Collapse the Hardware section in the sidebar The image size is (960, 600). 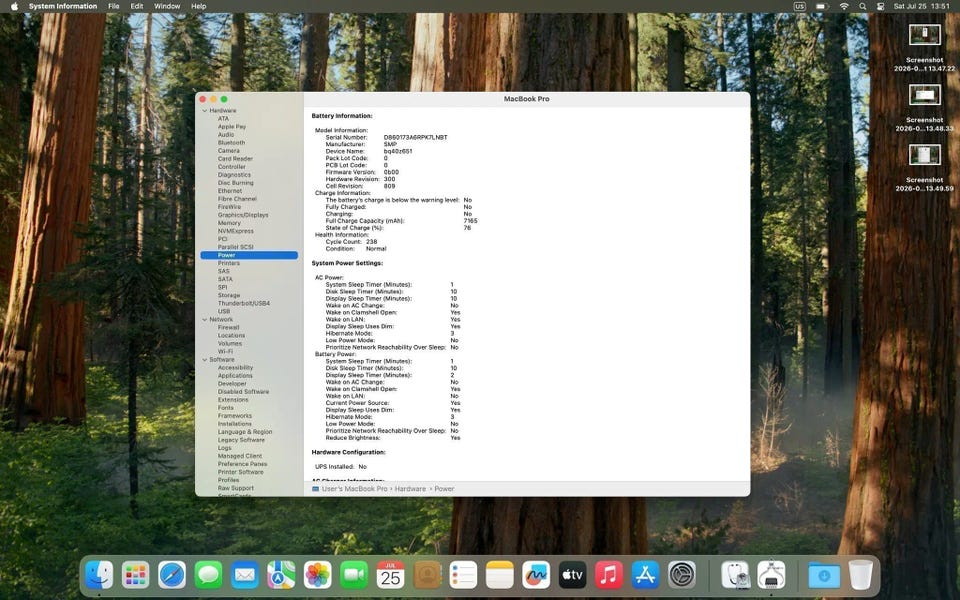pos(204,111)
